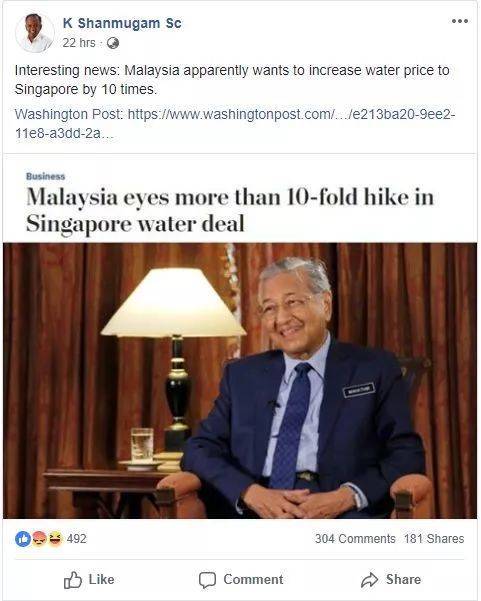Toggle Like on this post
This screenshot has width=481, height=601.
89,580
